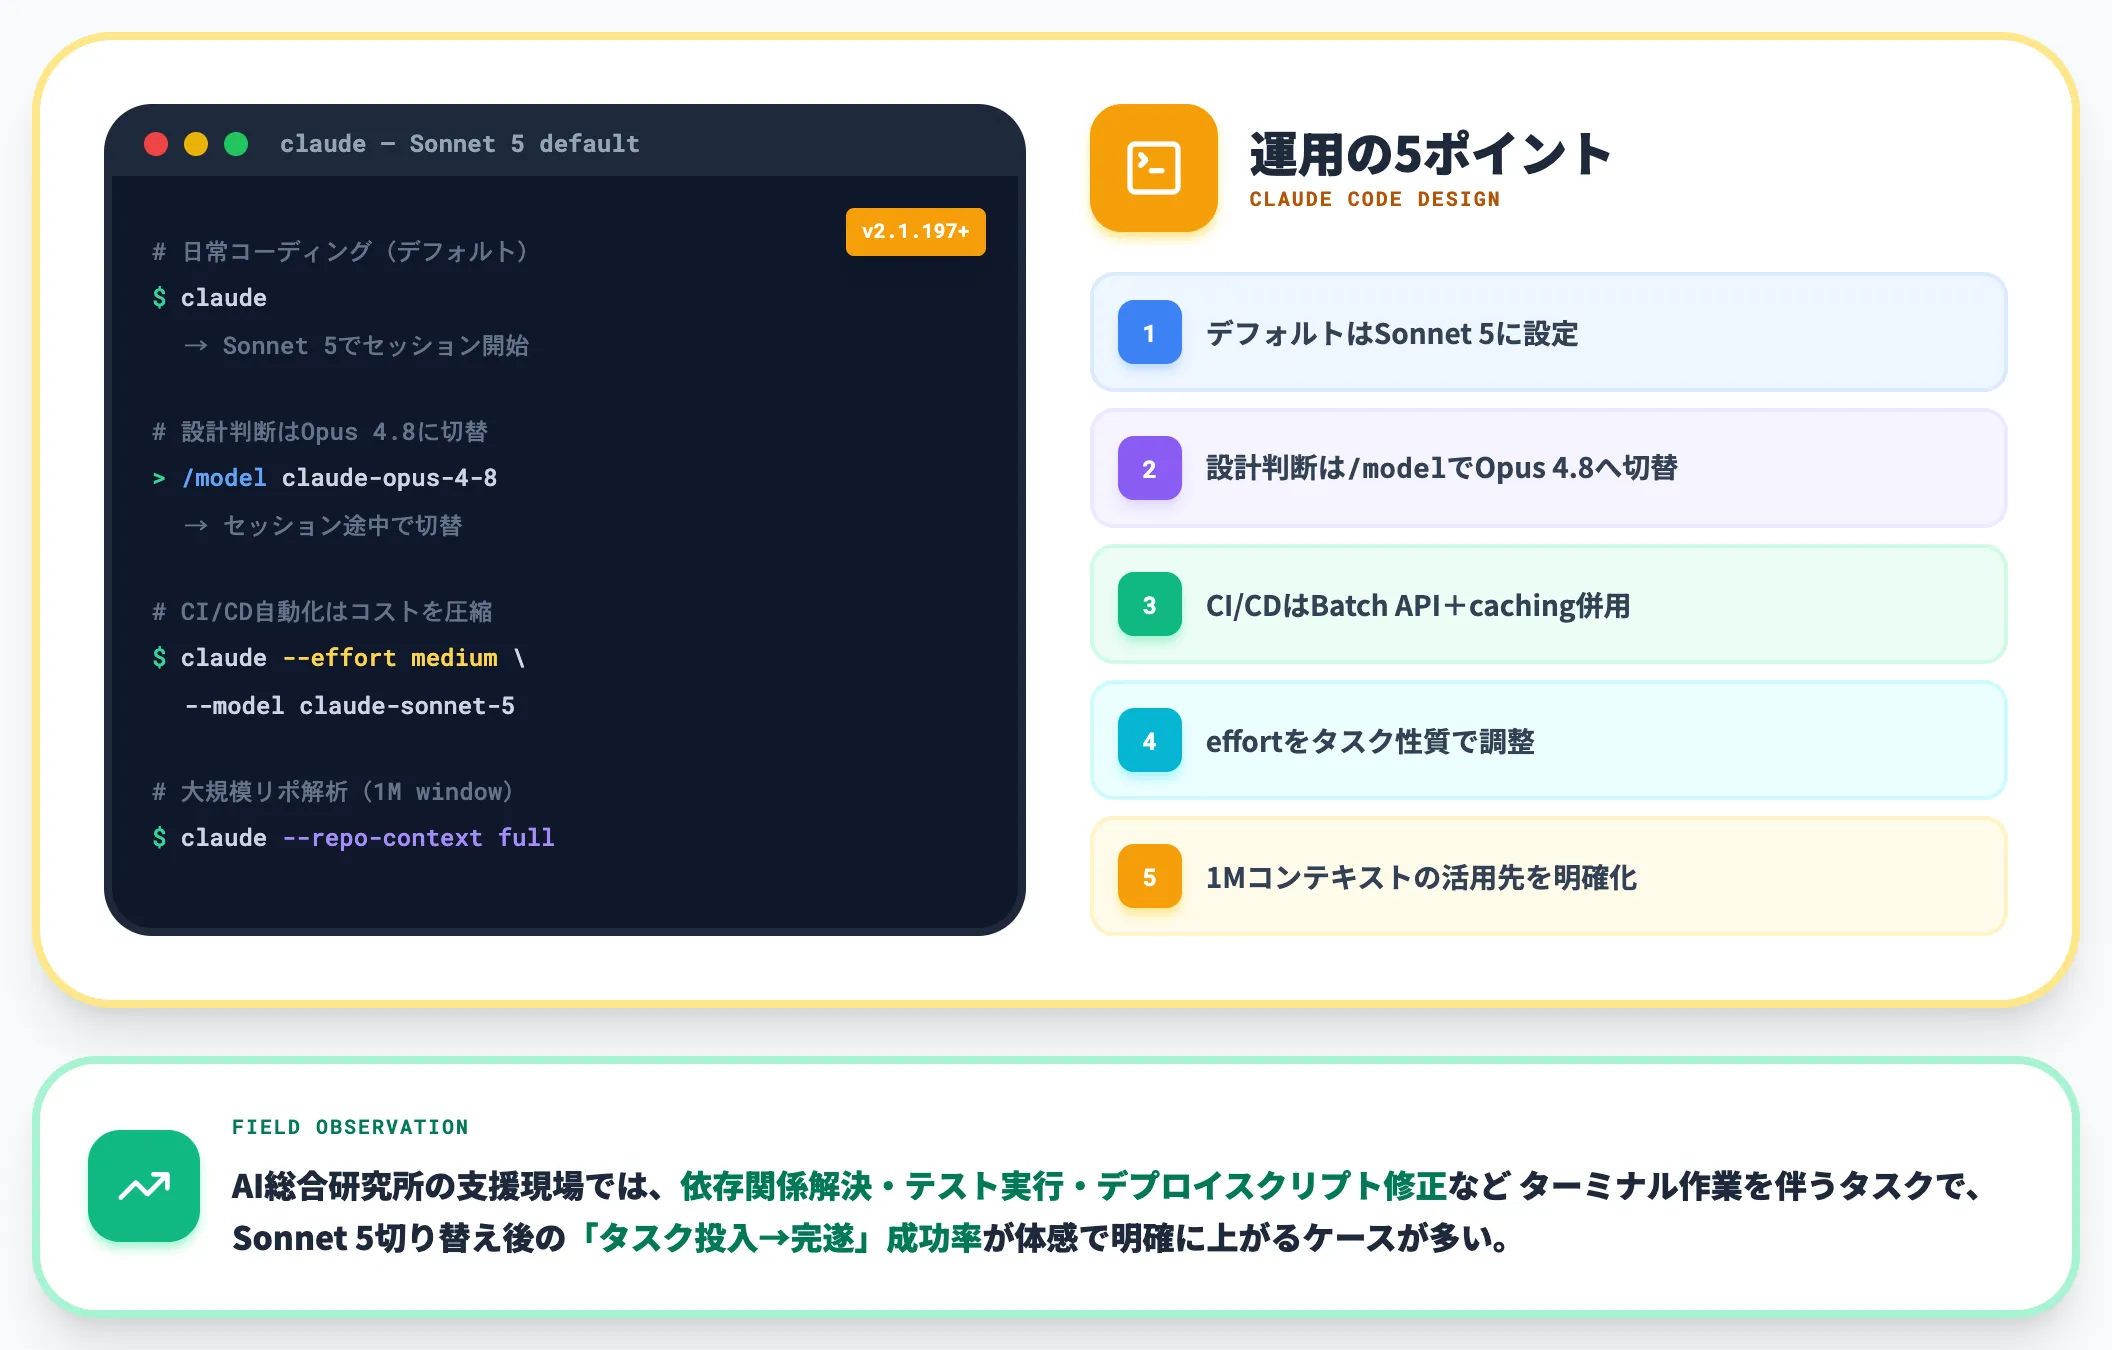Click the output '→ セッション途中で切替'
This screenshot has width=2112, height=1350.
click(323, 525)
